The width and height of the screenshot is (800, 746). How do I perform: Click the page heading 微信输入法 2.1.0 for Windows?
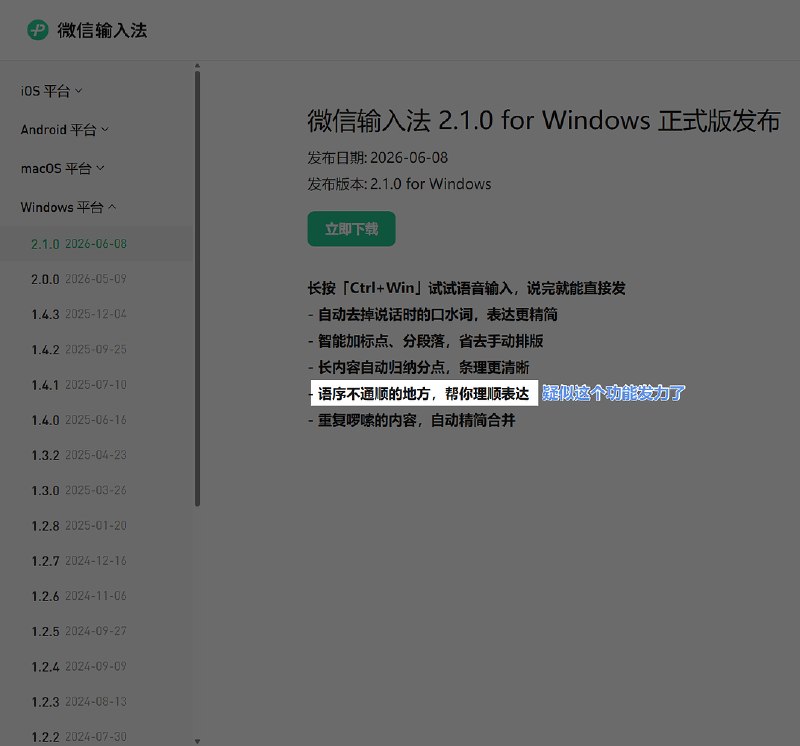pyautogui.click(x=544, y=120)
